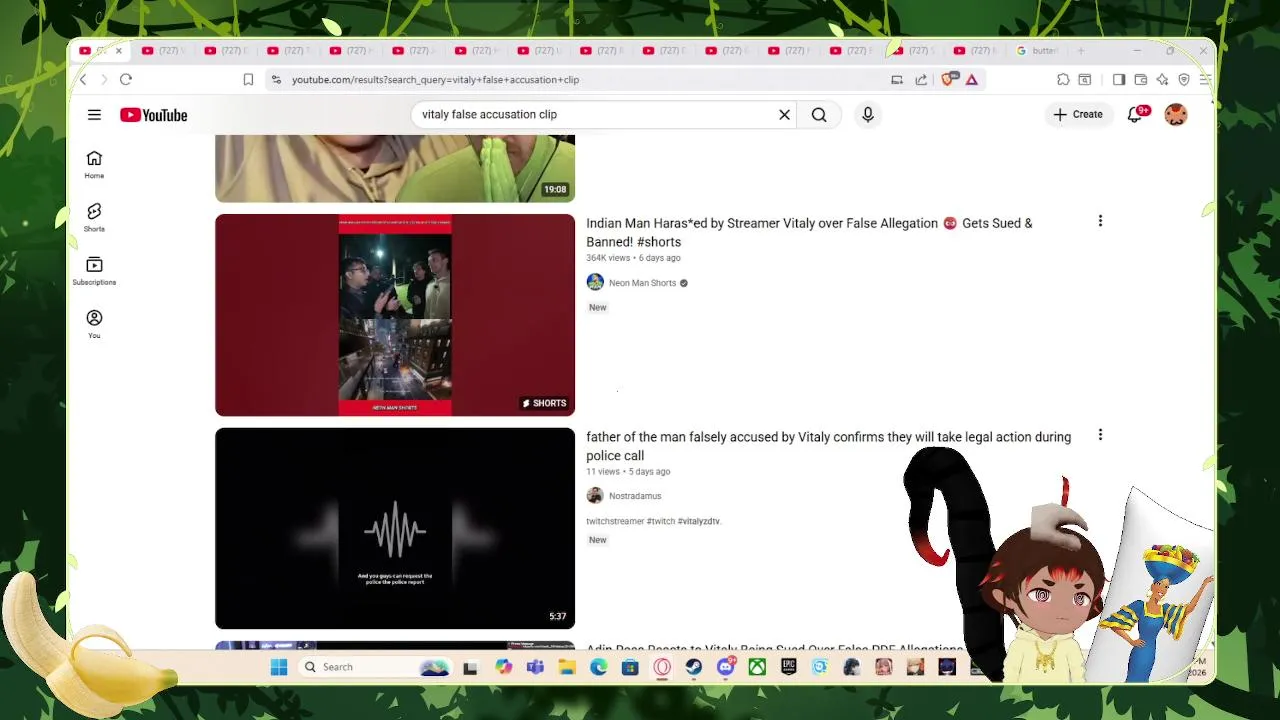Open the browser extensions puzzle icon

pyautogui.click(x=1063, y=80)
